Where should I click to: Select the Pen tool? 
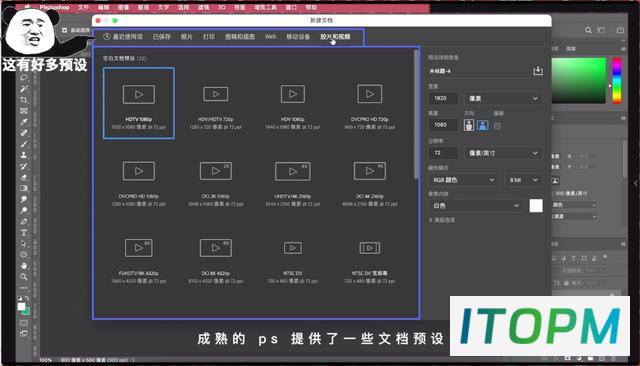pyautogui.click(x=24, y=221)
